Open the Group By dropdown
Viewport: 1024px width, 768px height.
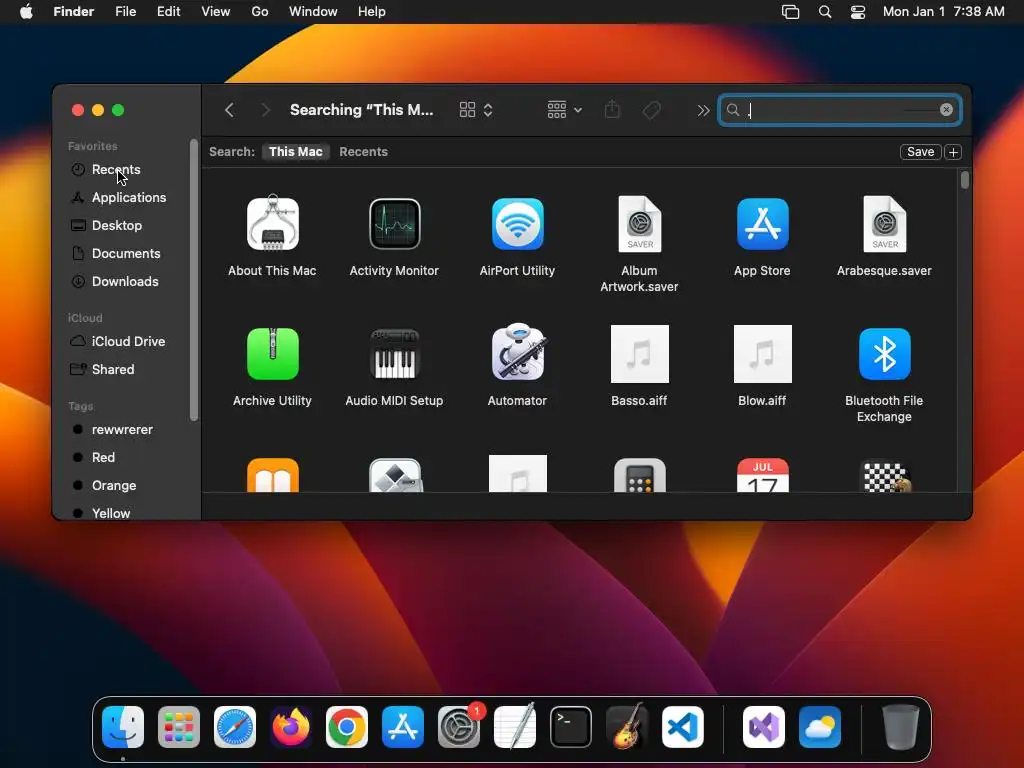(x=564, y=110)
